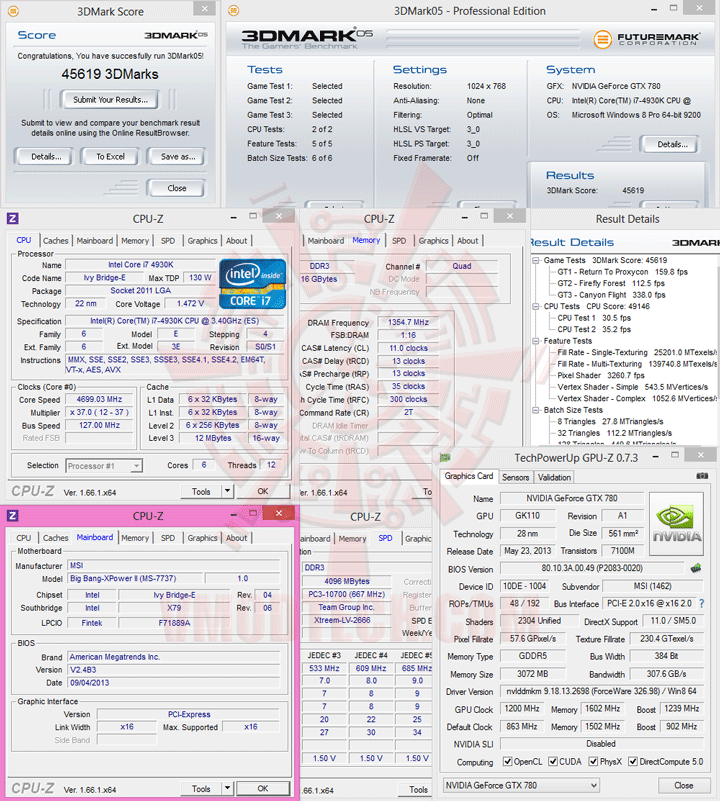The height and width of the screenshot is (801, 720).
Task: Click the purple Z icon of CPU-Z CPU window
Action: point(13,219)
